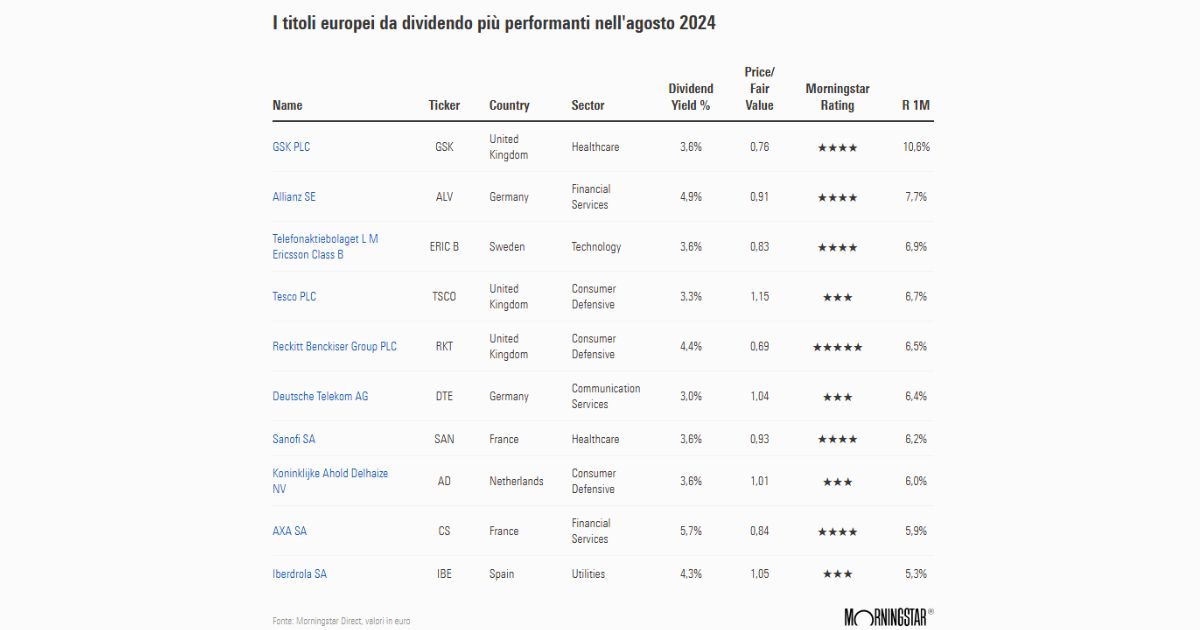Viewport: 1200px width, 630px height.
Task: Click price/fair value 0,76
Action: (760, 147)
